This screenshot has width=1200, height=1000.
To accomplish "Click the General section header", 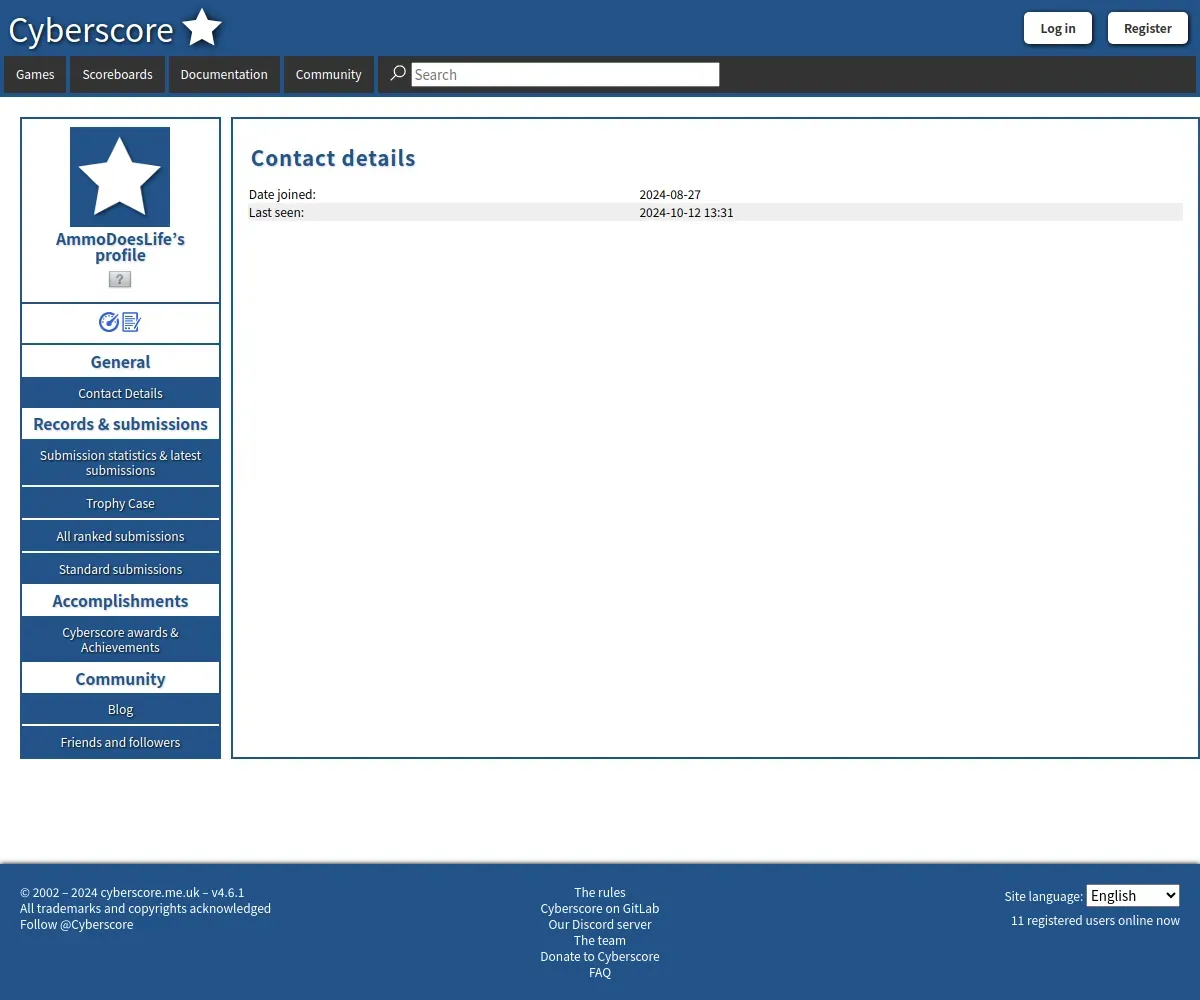I will (x=120, y=362).
